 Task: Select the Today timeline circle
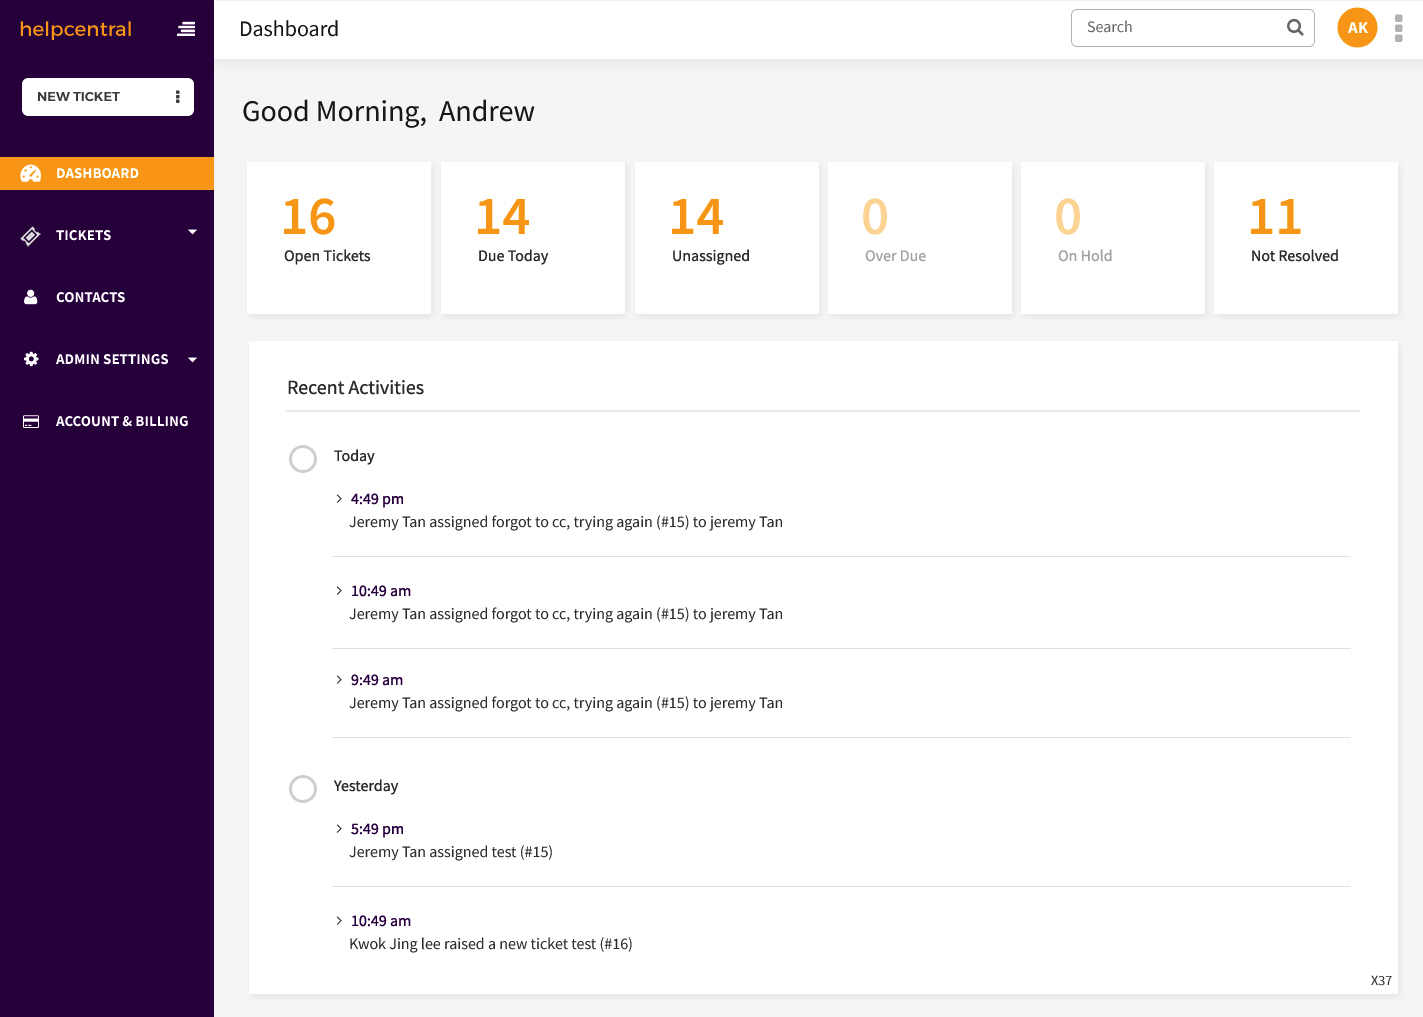click(x=303, y=459)
